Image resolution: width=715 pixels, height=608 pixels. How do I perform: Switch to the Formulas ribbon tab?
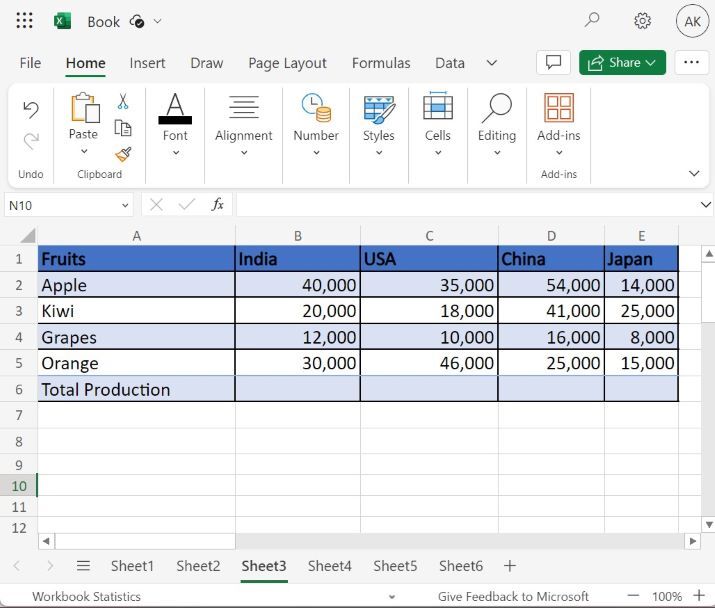point(381,63)
